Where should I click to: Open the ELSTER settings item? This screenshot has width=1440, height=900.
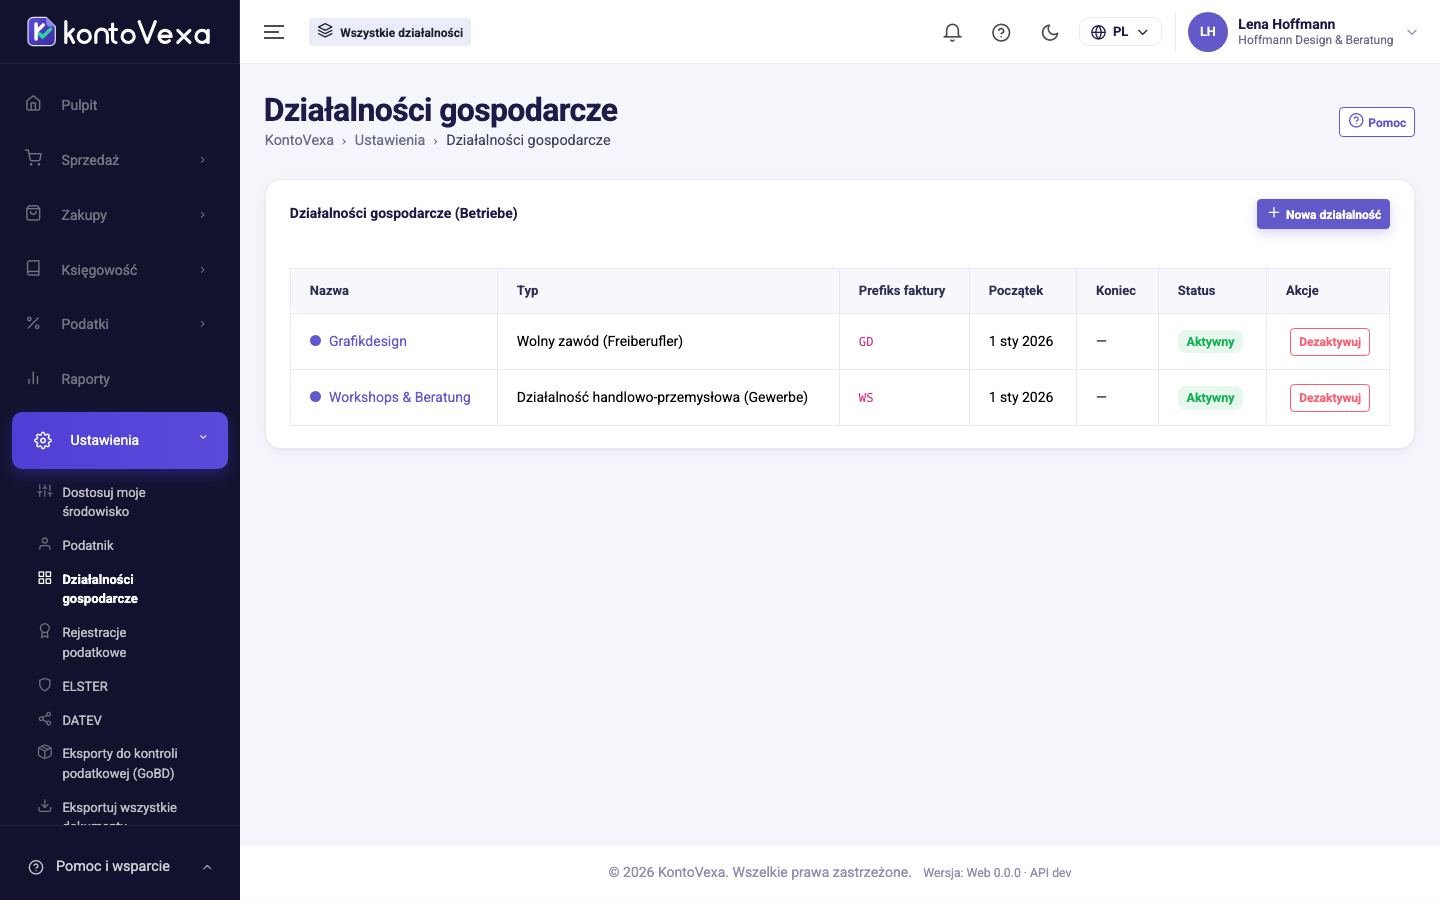(x=85, y=686)
